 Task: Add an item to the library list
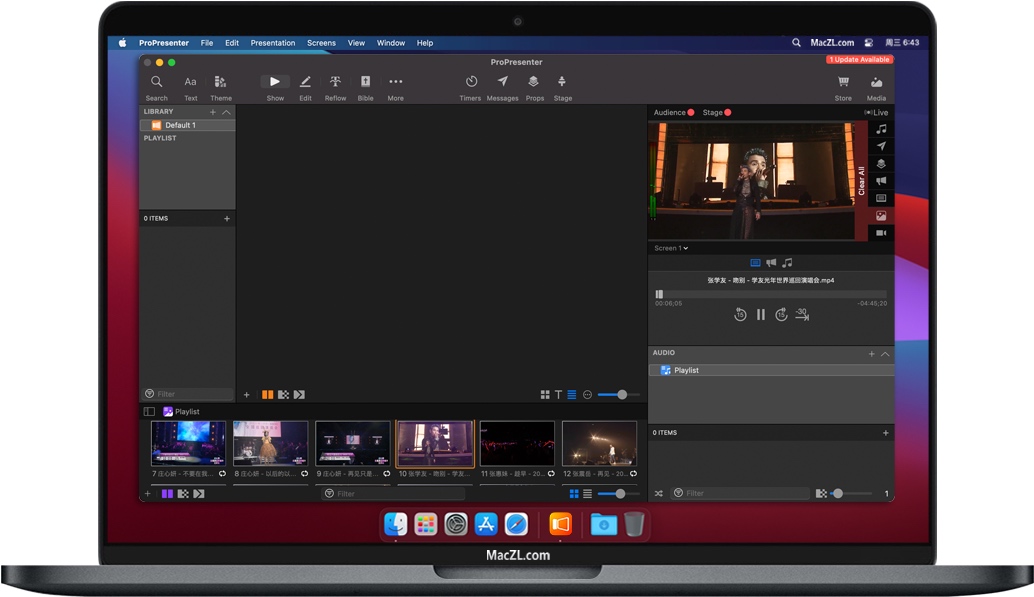click(x=227, y=218)
